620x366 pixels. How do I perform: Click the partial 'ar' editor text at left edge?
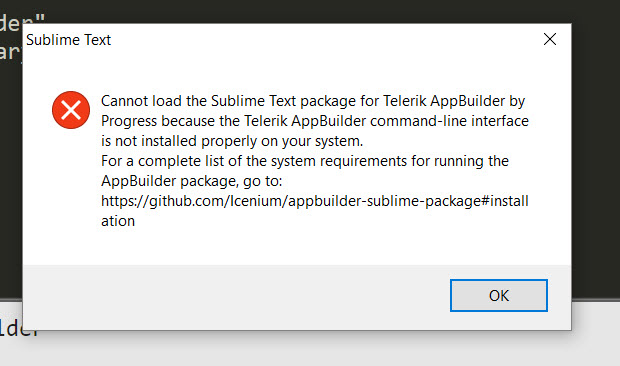pos(10,52)
